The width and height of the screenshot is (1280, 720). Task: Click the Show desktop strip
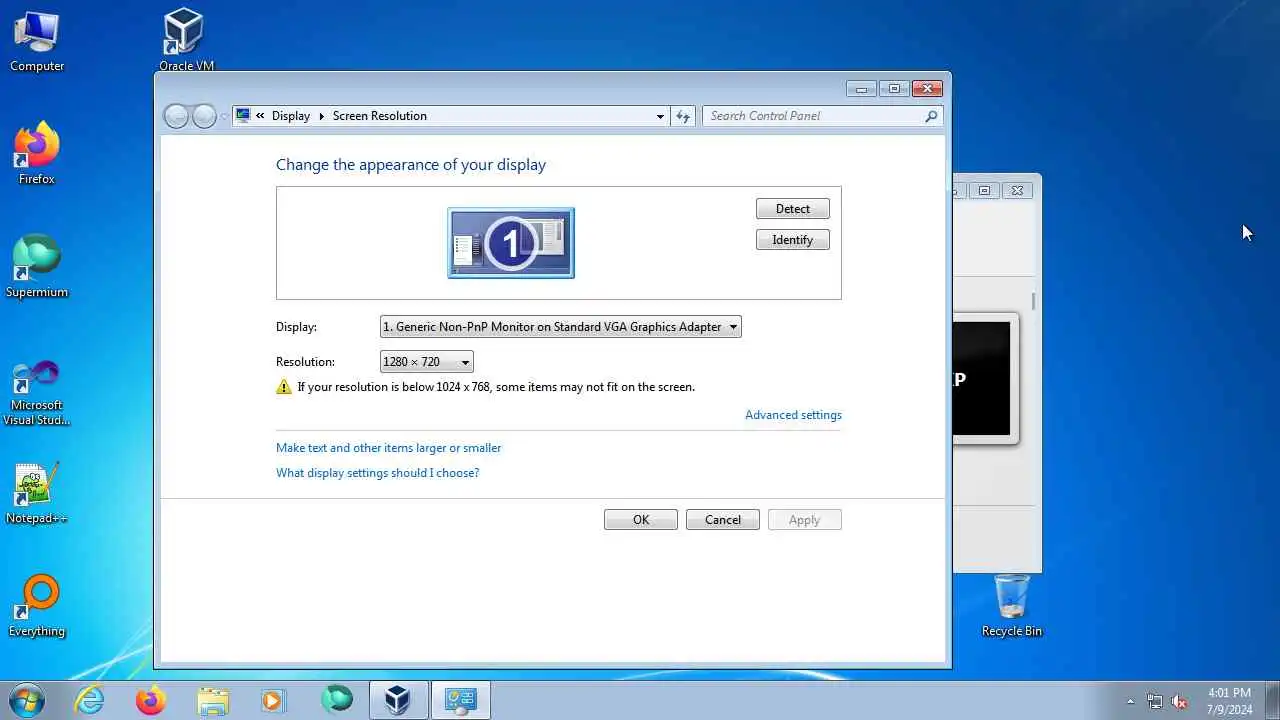[1273, 700]
